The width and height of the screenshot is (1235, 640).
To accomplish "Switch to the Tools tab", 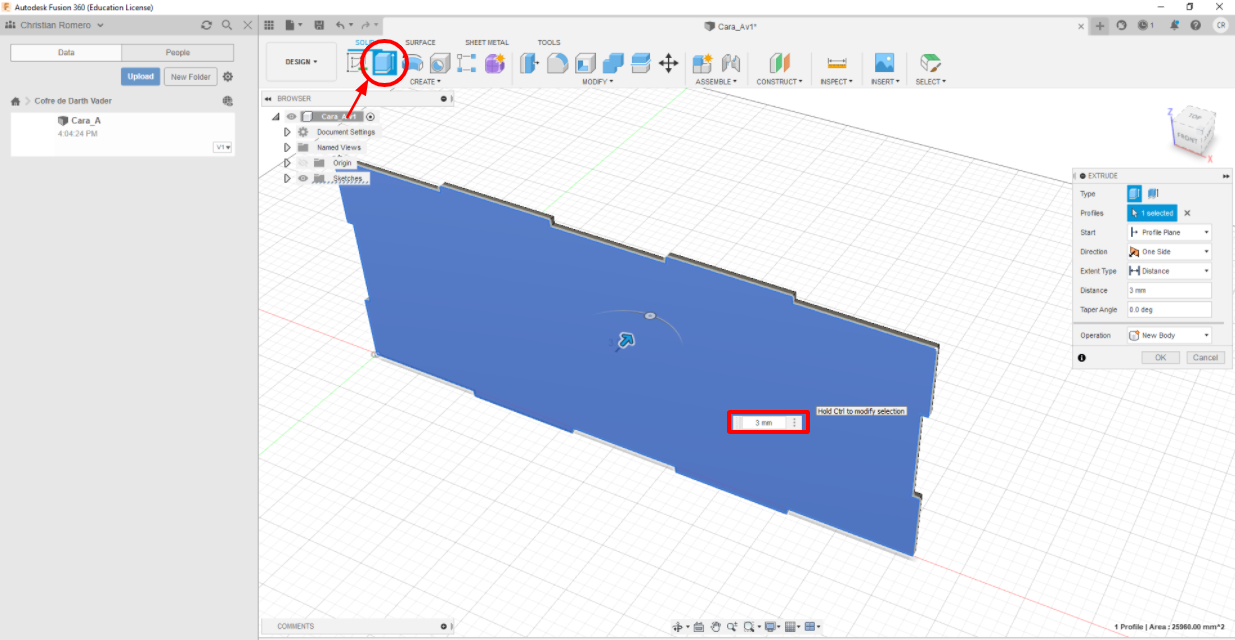I will pos(549,43).
